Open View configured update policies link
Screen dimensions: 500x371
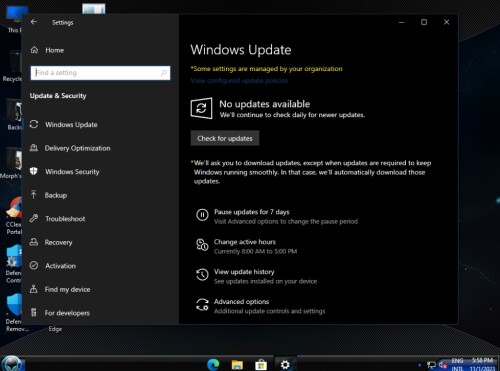[x=239, y=81]
